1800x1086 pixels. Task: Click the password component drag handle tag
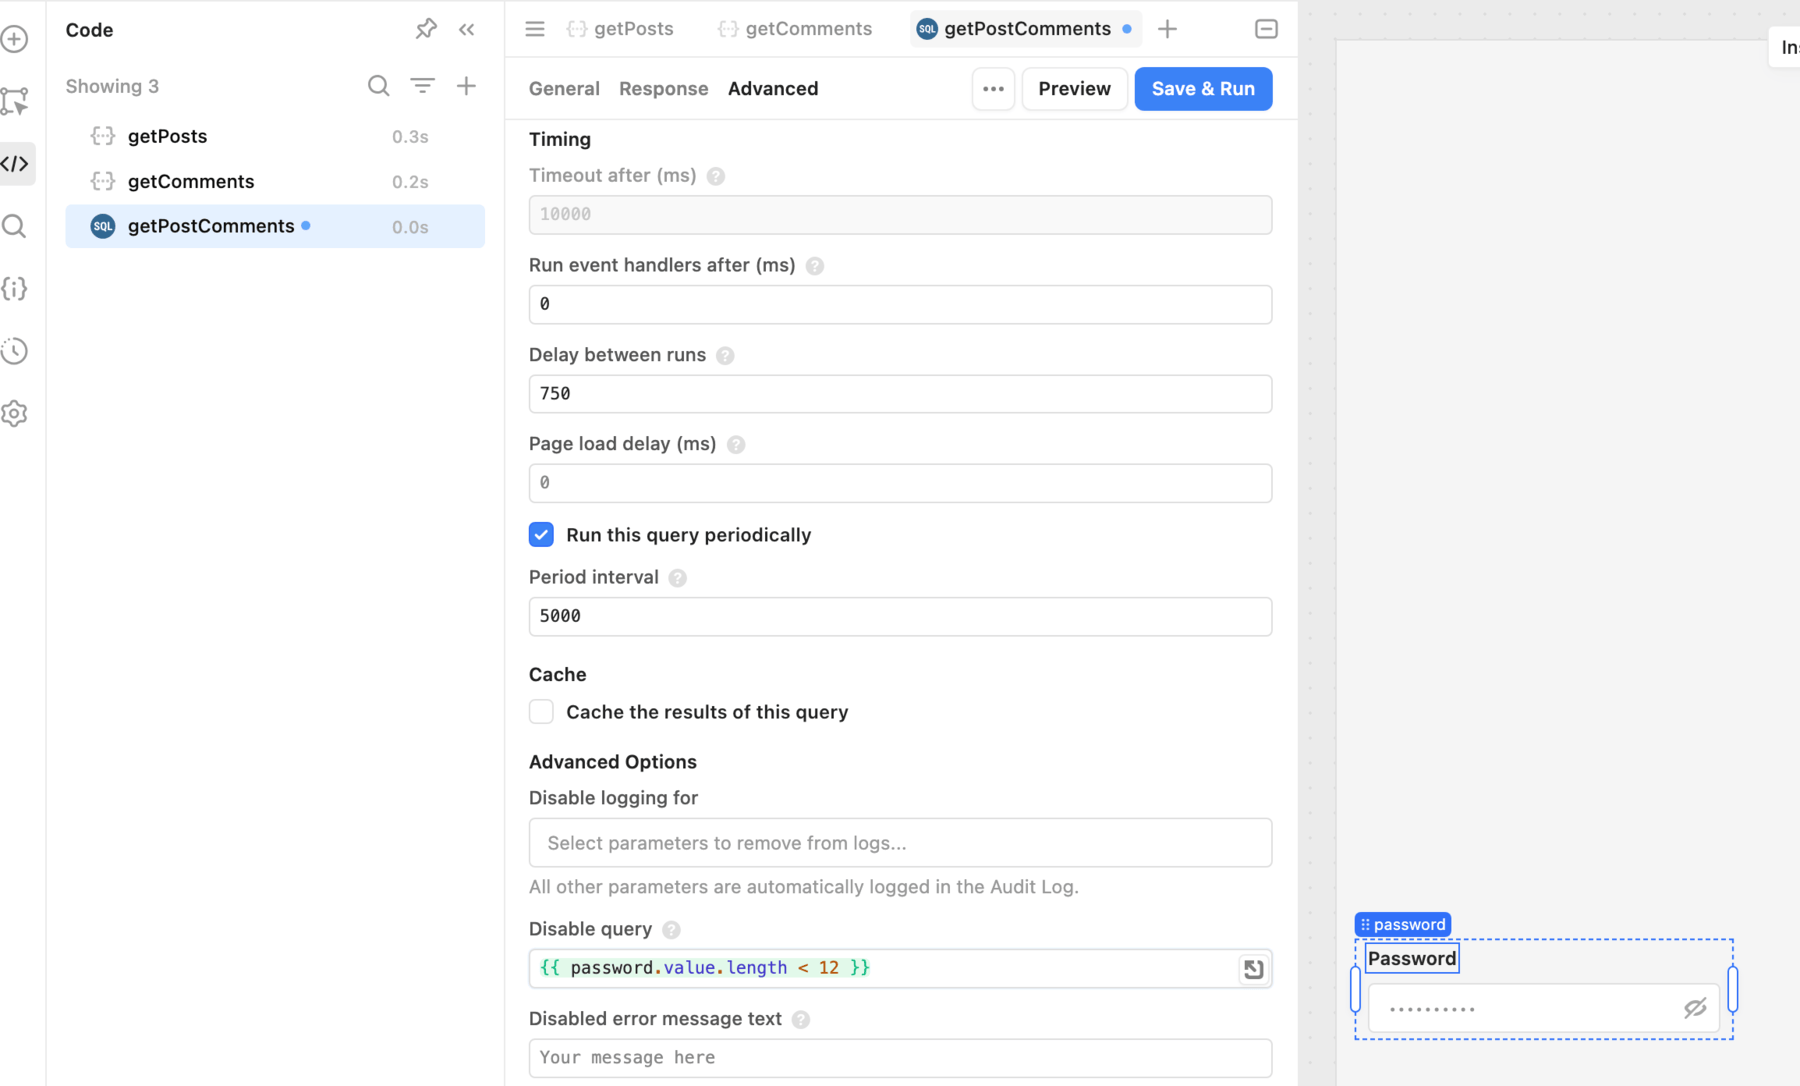[x=1403, y=924]
